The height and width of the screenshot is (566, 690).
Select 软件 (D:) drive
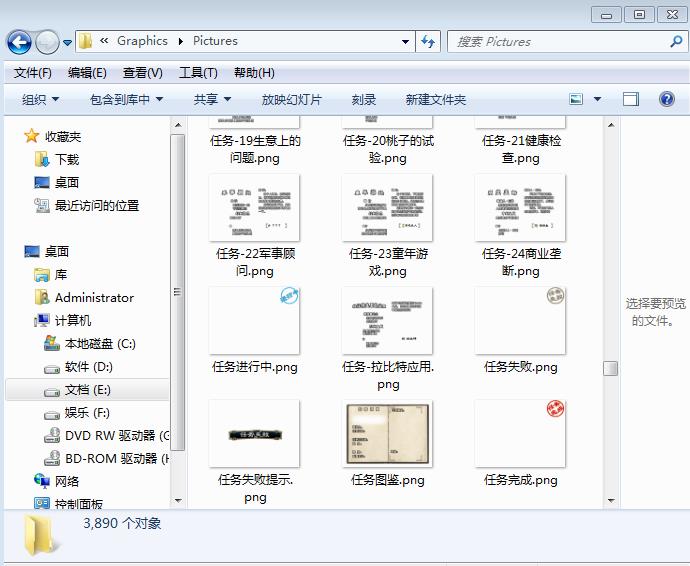tap(88, 366)
